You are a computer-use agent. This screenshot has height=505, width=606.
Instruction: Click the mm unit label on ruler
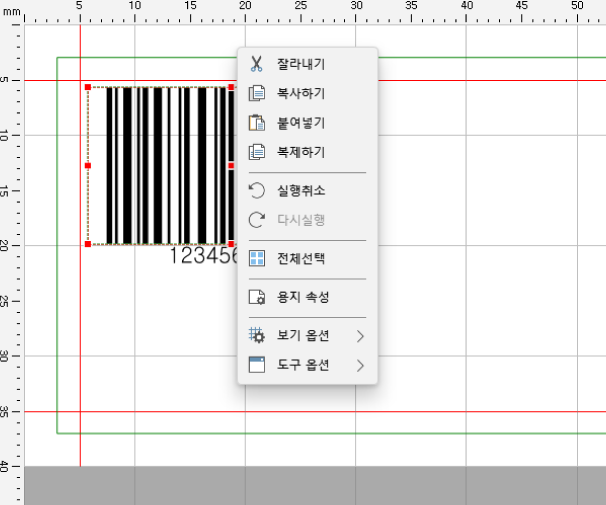tap(11, 12)
